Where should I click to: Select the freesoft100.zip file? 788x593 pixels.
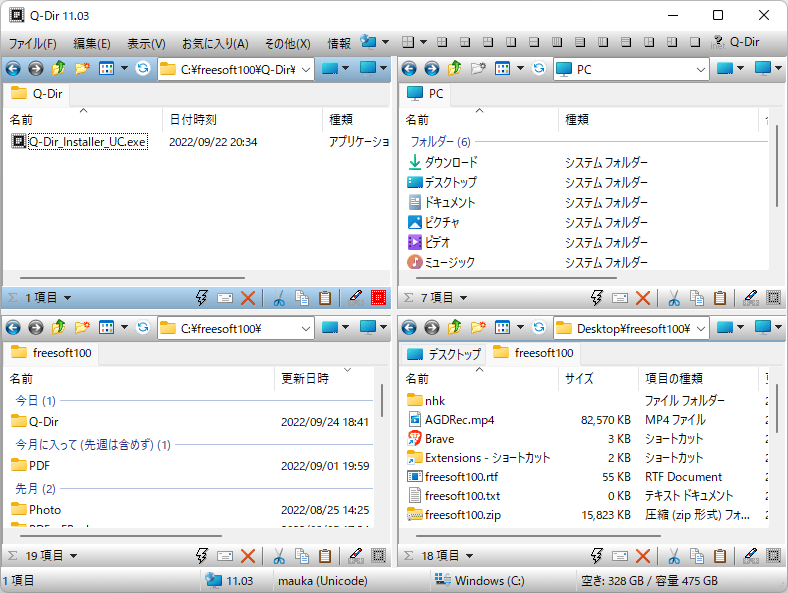tap(463, 514)
